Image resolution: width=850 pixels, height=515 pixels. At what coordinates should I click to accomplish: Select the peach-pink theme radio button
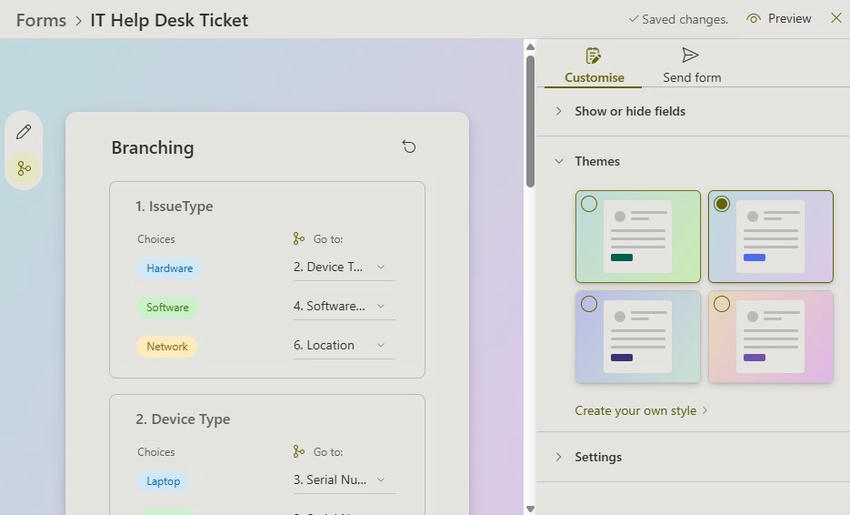tap(722, 304)
